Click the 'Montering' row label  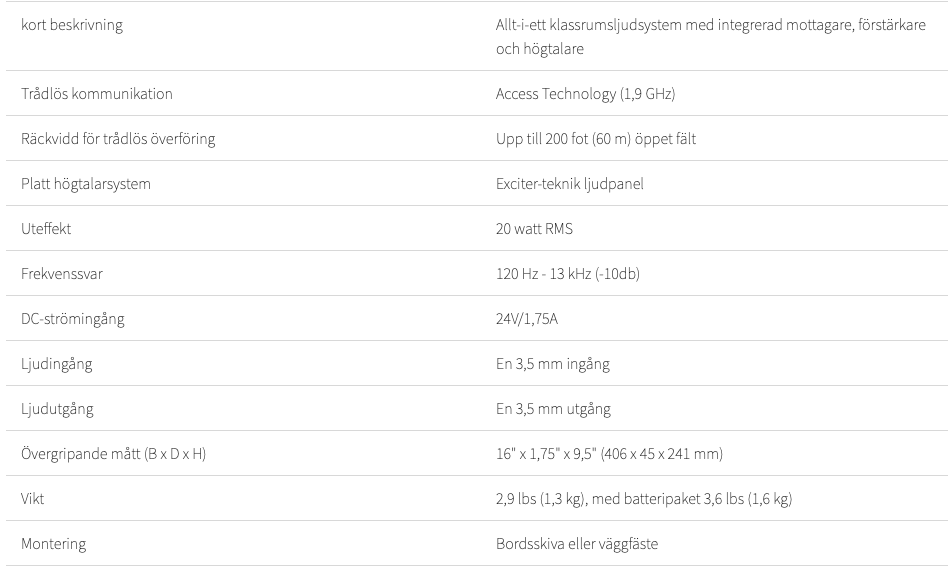coord(53,544)
